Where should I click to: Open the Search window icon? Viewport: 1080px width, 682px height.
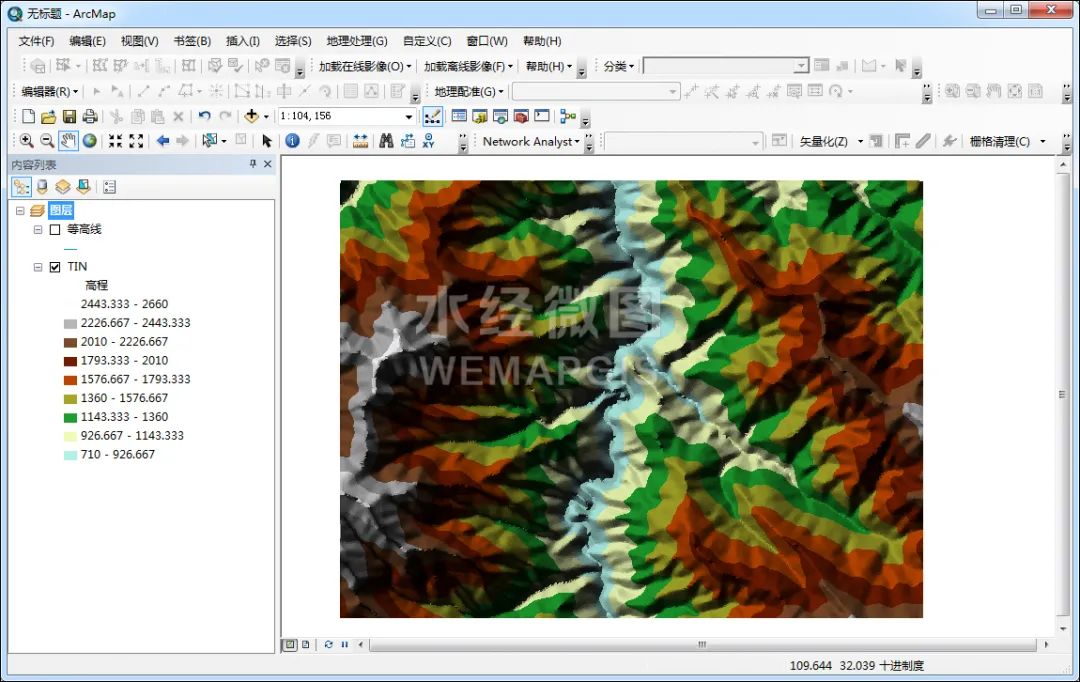click(x=501, y=116)
